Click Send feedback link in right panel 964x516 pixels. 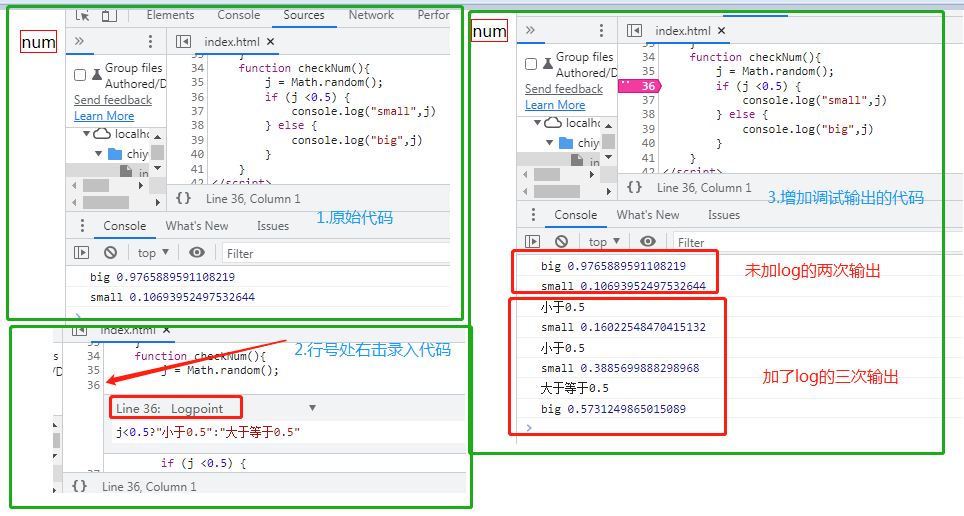point(564,89)
